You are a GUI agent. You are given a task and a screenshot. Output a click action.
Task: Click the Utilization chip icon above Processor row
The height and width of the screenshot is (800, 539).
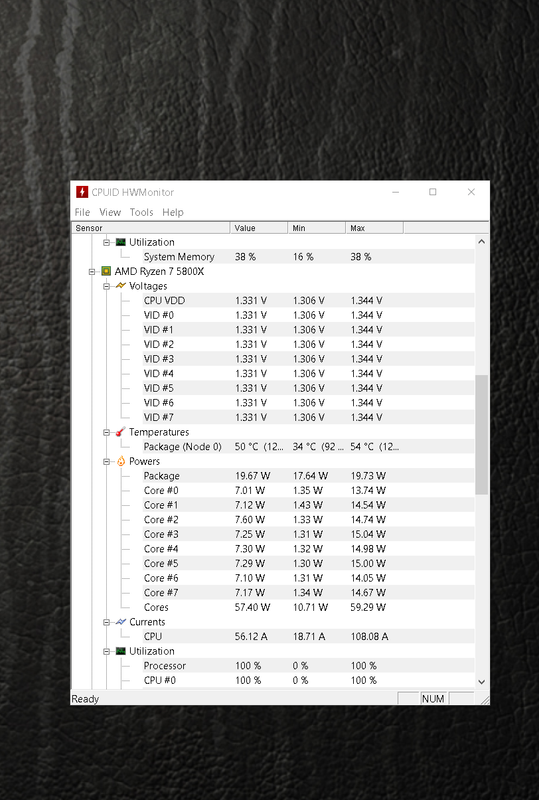(x=120, y=651)
